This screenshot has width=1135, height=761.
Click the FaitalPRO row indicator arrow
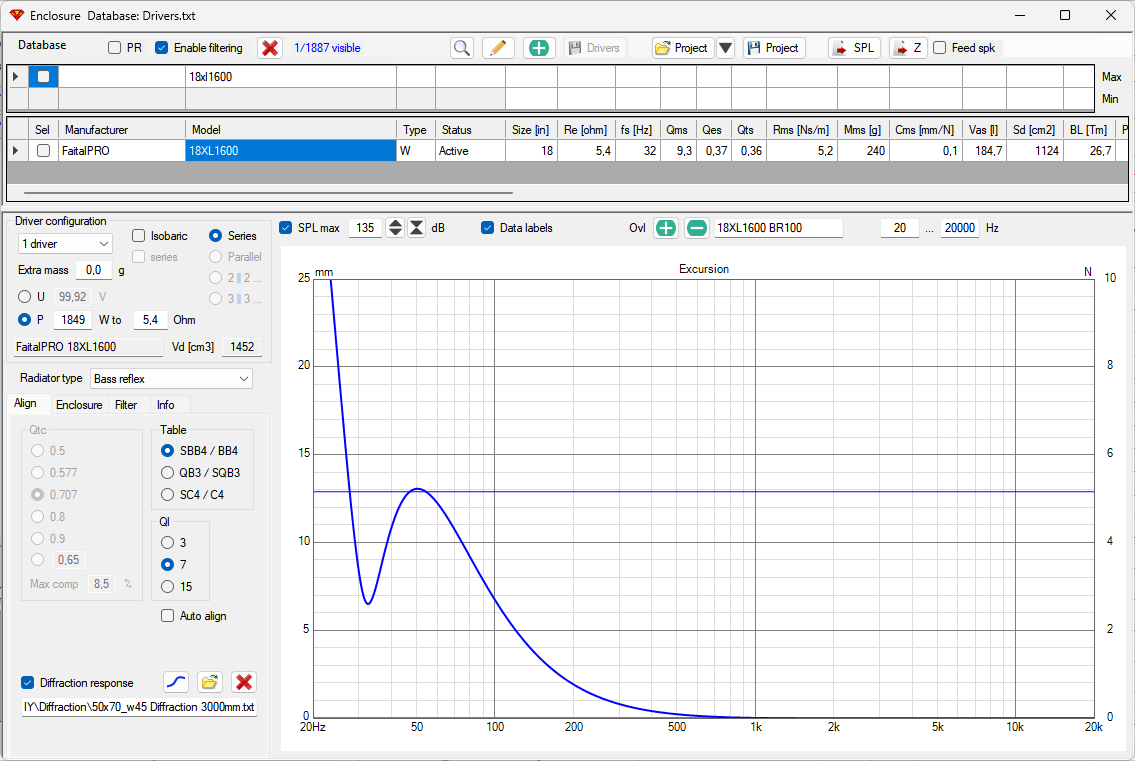(16, 151)
